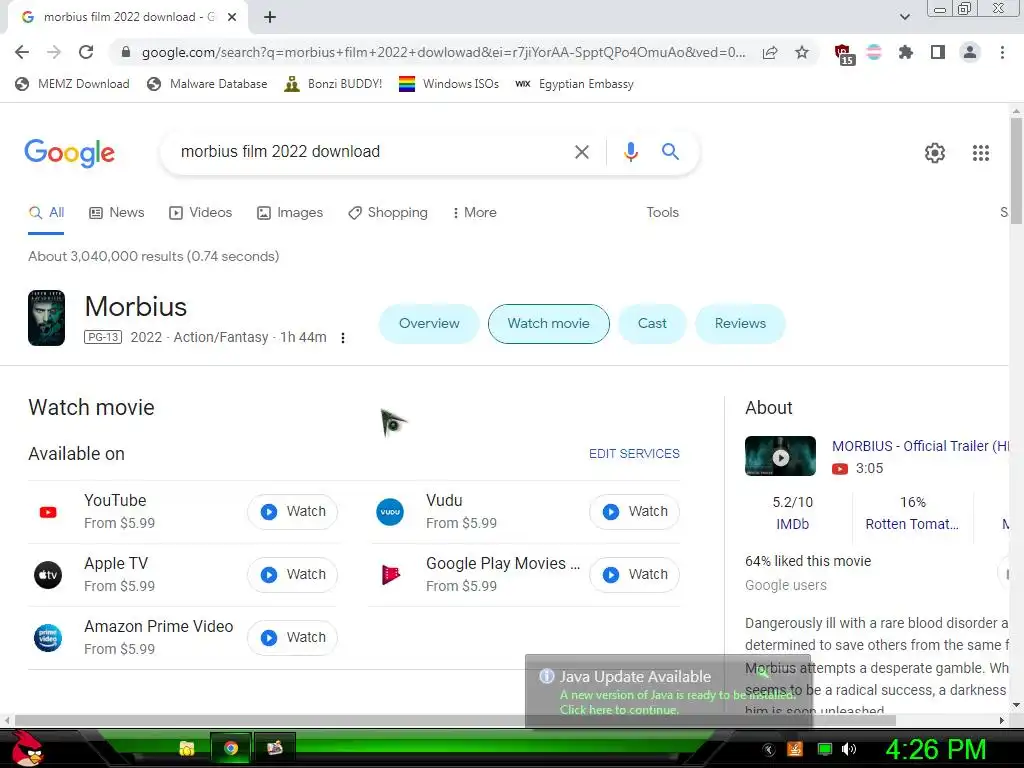Open the Chrome profile avatar
The image size is (1024, 768).
pos(970,52)
